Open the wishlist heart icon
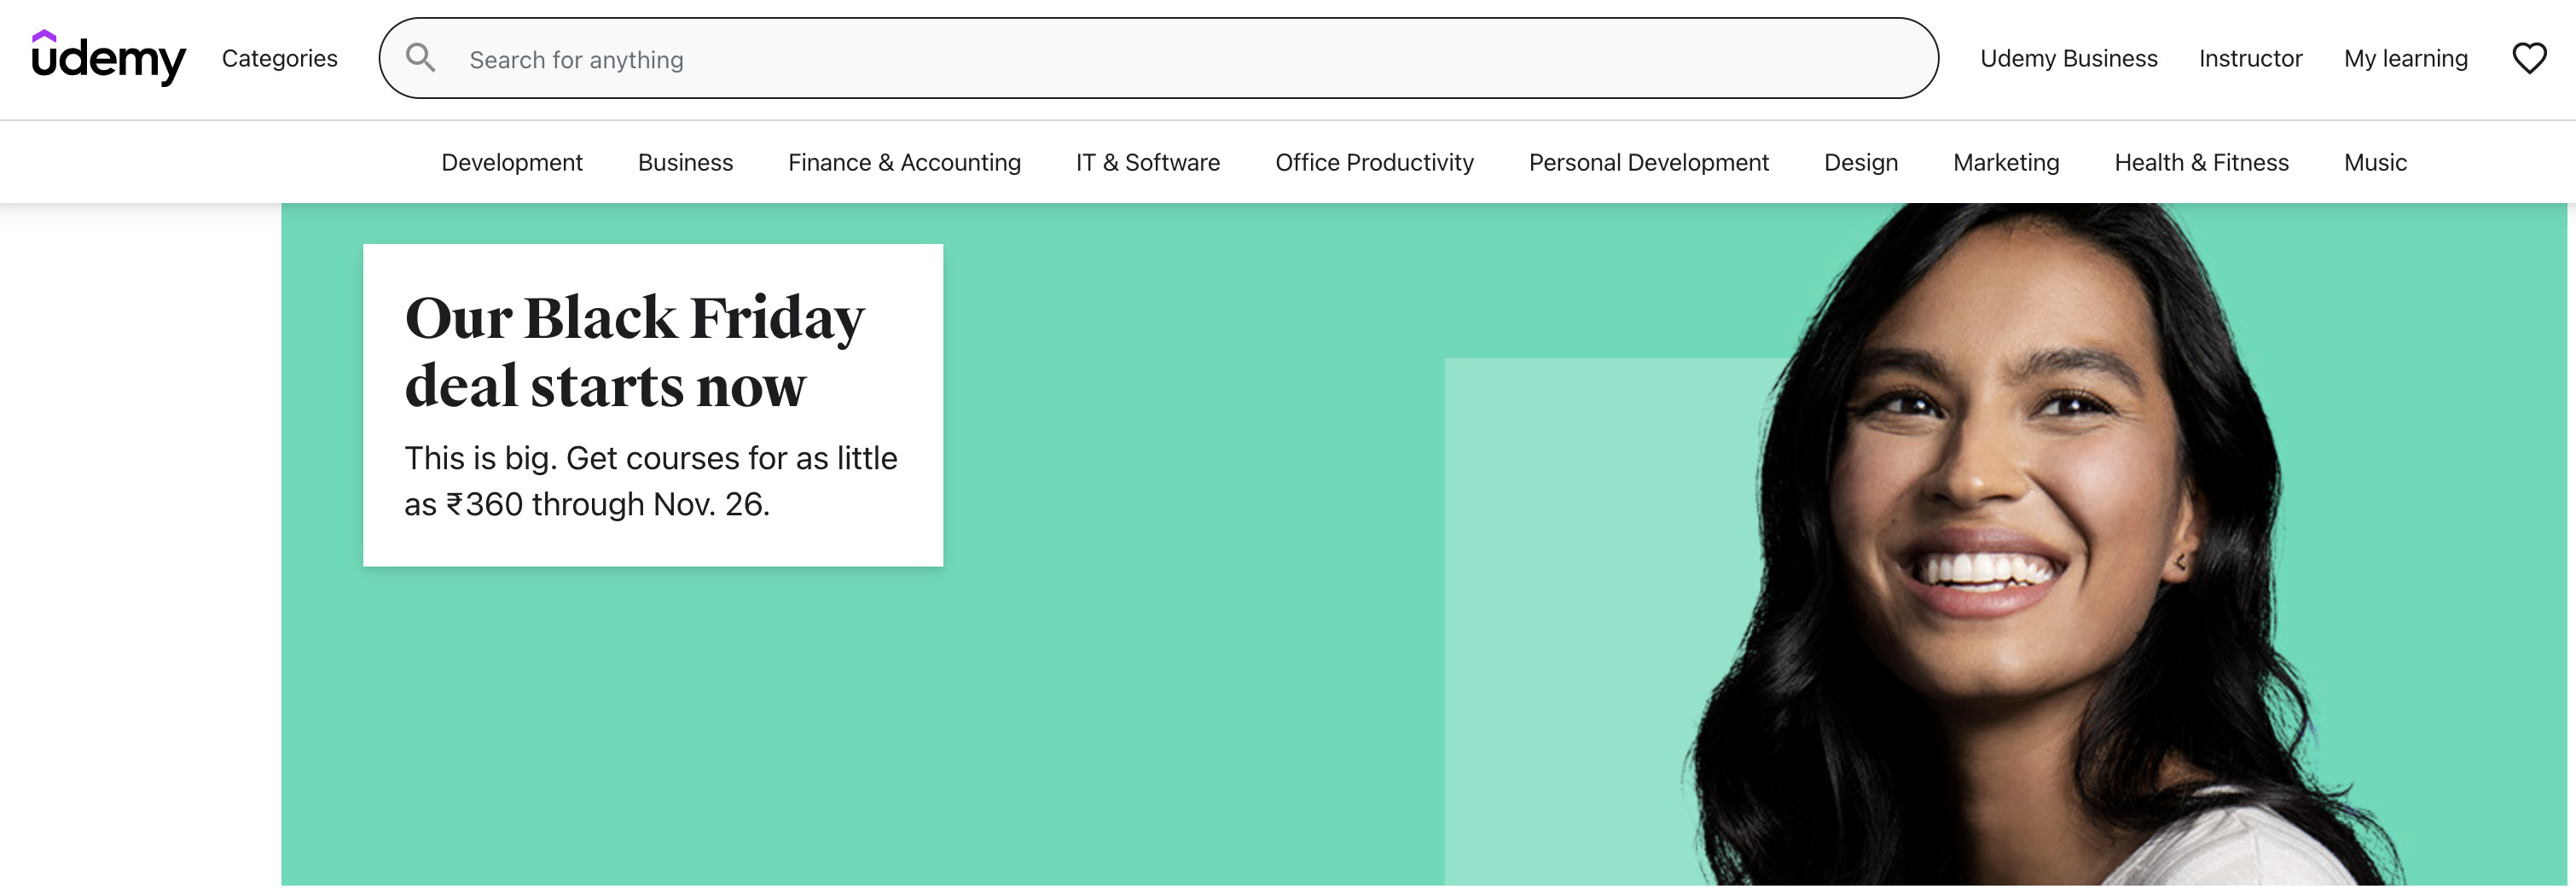2576x889 pixels. 2529,58
